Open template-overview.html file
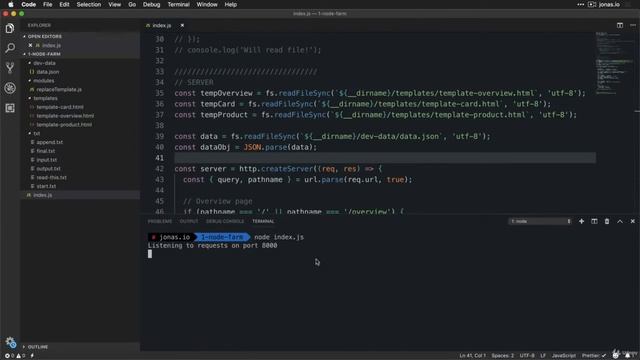Screen dimensions: 640x360 point(65,116)
